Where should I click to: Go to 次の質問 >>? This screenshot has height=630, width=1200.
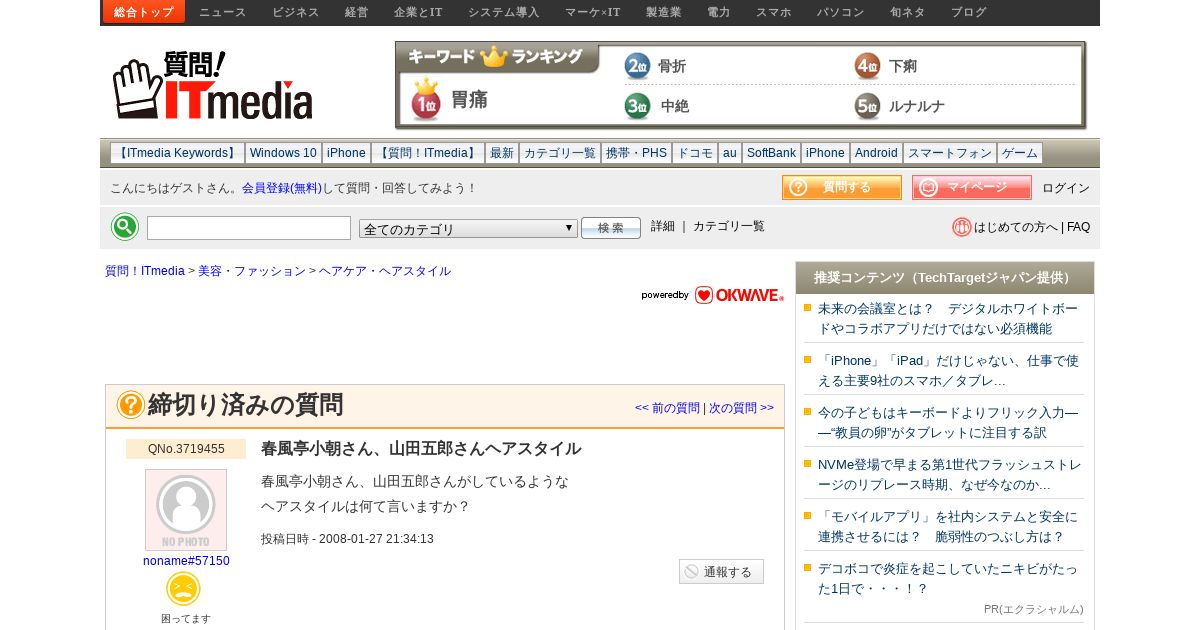coord(741,408)
